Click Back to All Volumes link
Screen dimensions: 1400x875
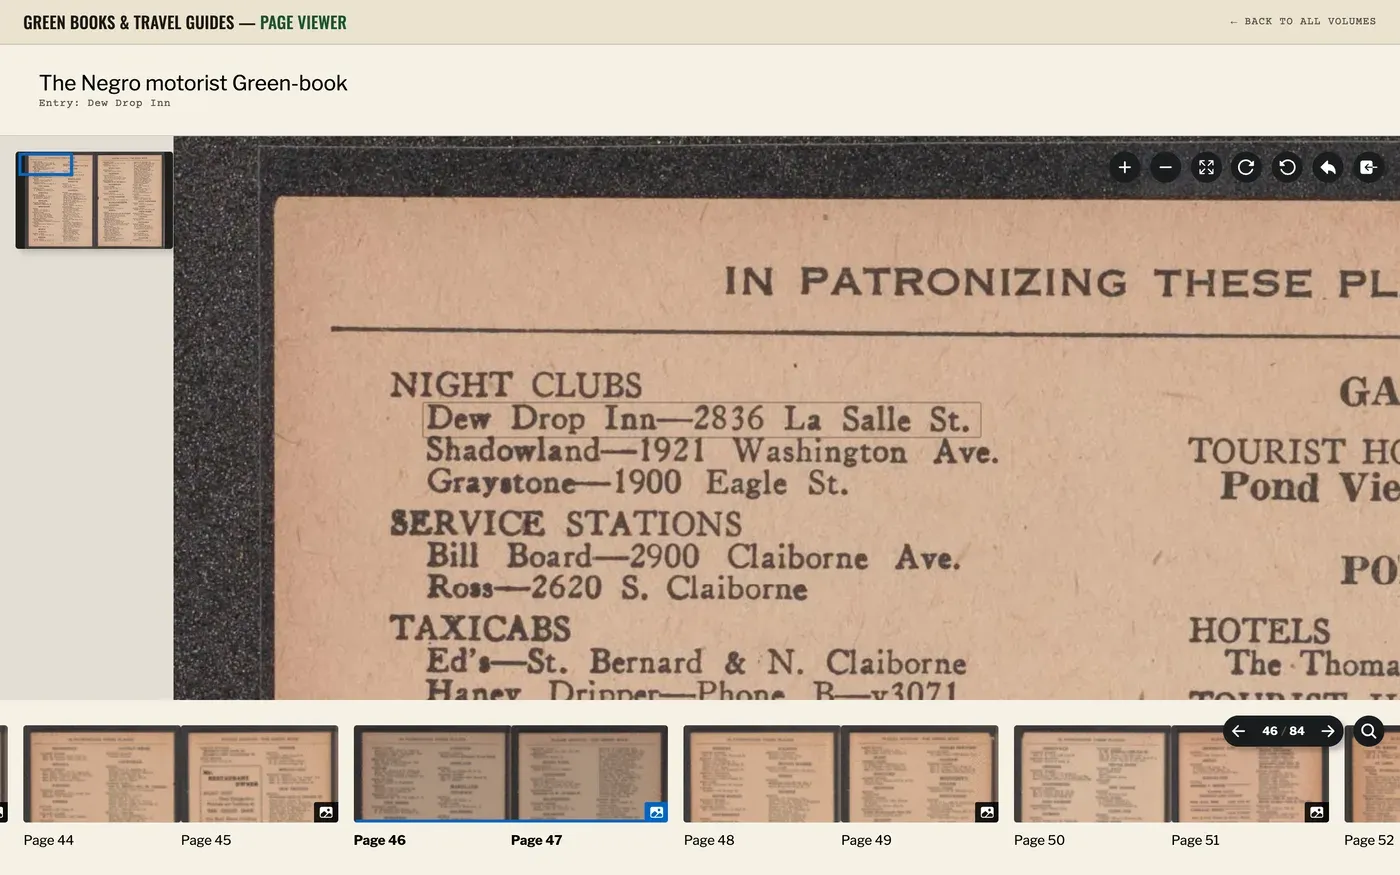[x=1303, y=21]
